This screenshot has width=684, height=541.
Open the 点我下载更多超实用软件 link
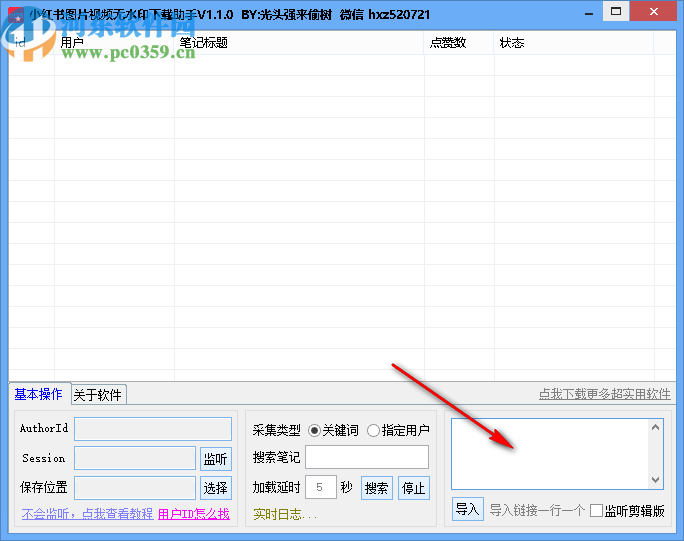click(605, 394)
